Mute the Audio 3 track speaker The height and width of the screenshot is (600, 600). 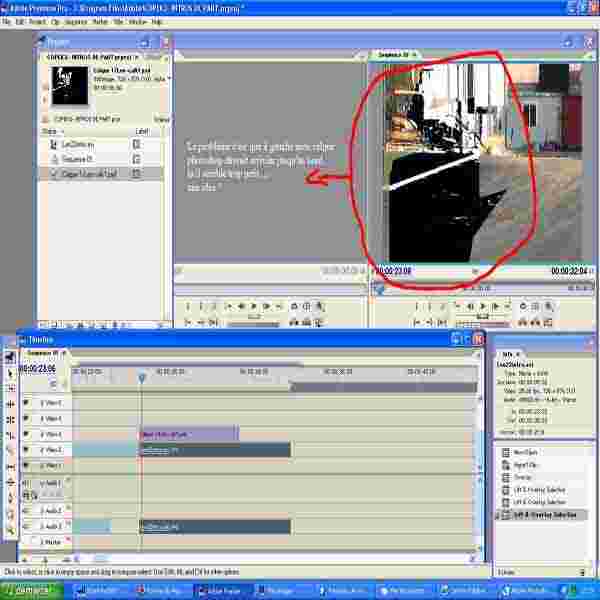26,527
